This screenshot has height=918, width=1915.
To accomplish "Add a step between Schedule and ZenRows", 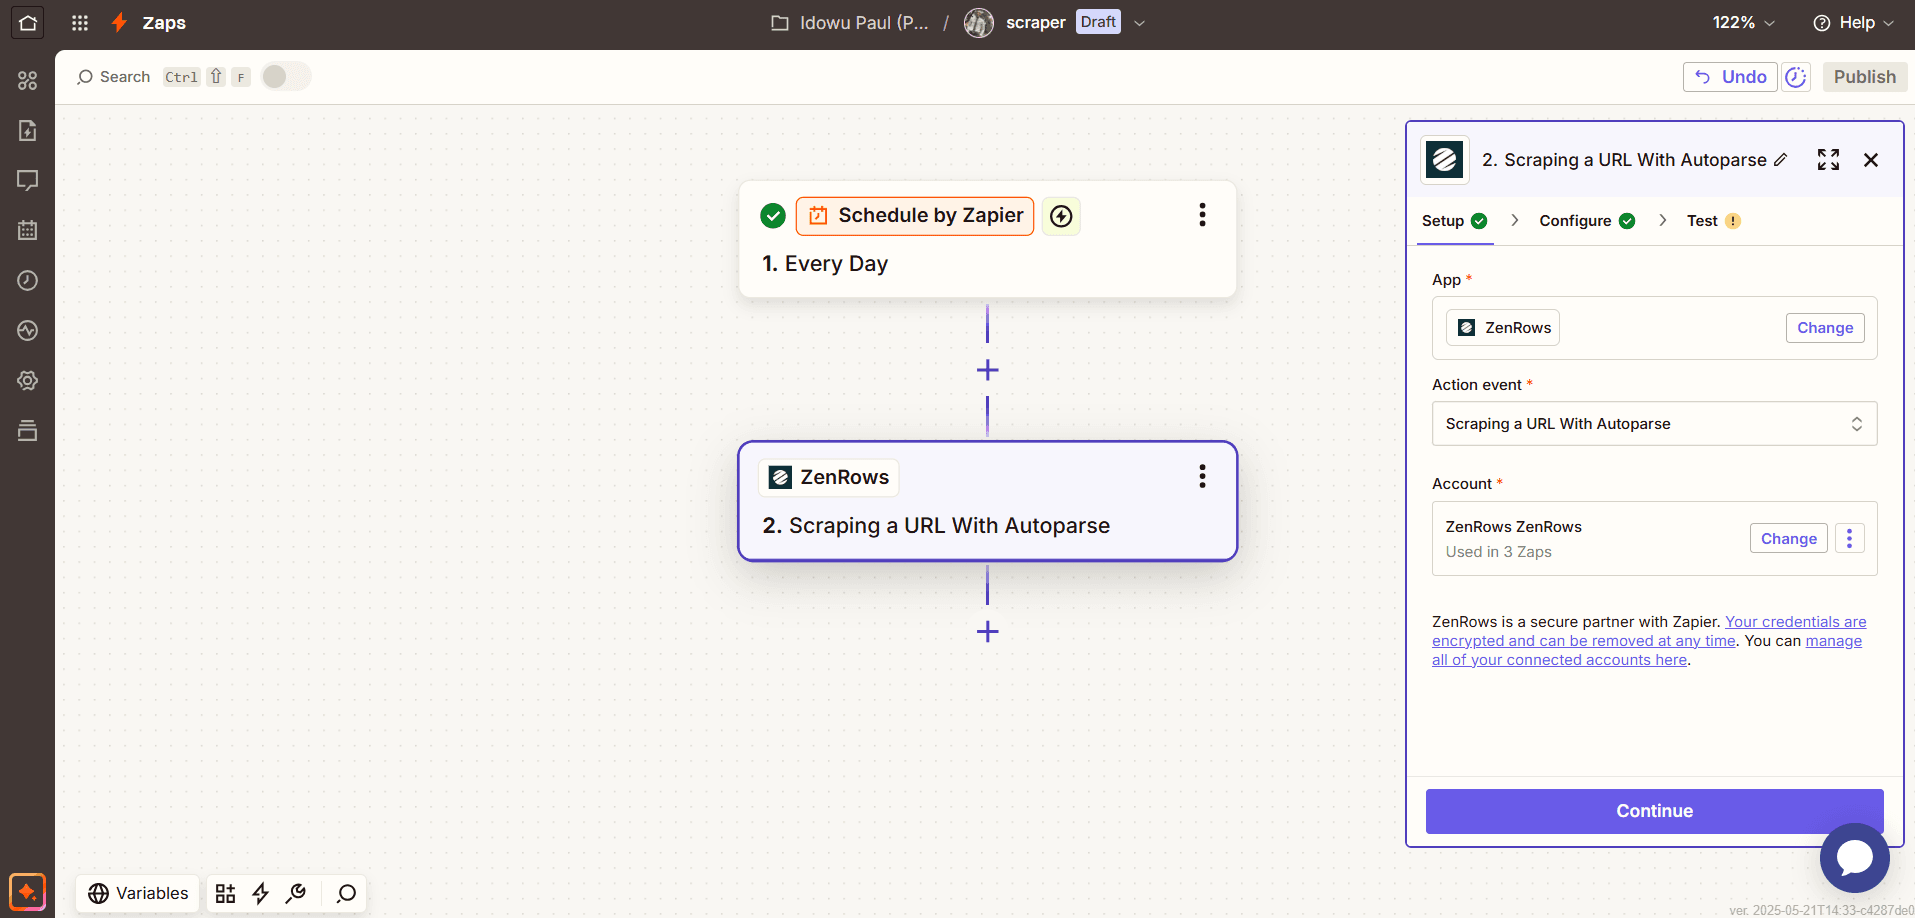I will tap(987, 370).
